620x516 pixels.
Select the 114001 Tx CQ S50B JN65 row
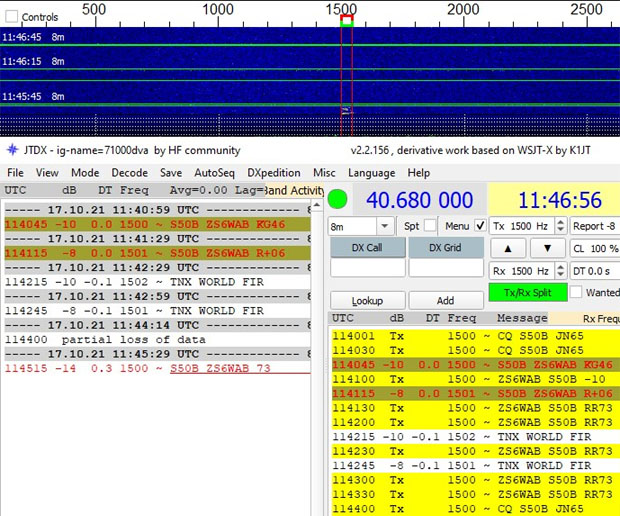coord(475,336)
